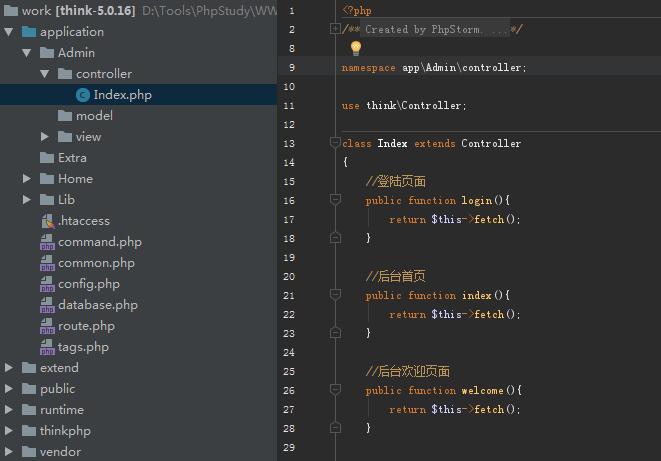Expand the Home folder arrow
Image resolution: width=661 pixels, height=461 pixels.
pos(27,179)
